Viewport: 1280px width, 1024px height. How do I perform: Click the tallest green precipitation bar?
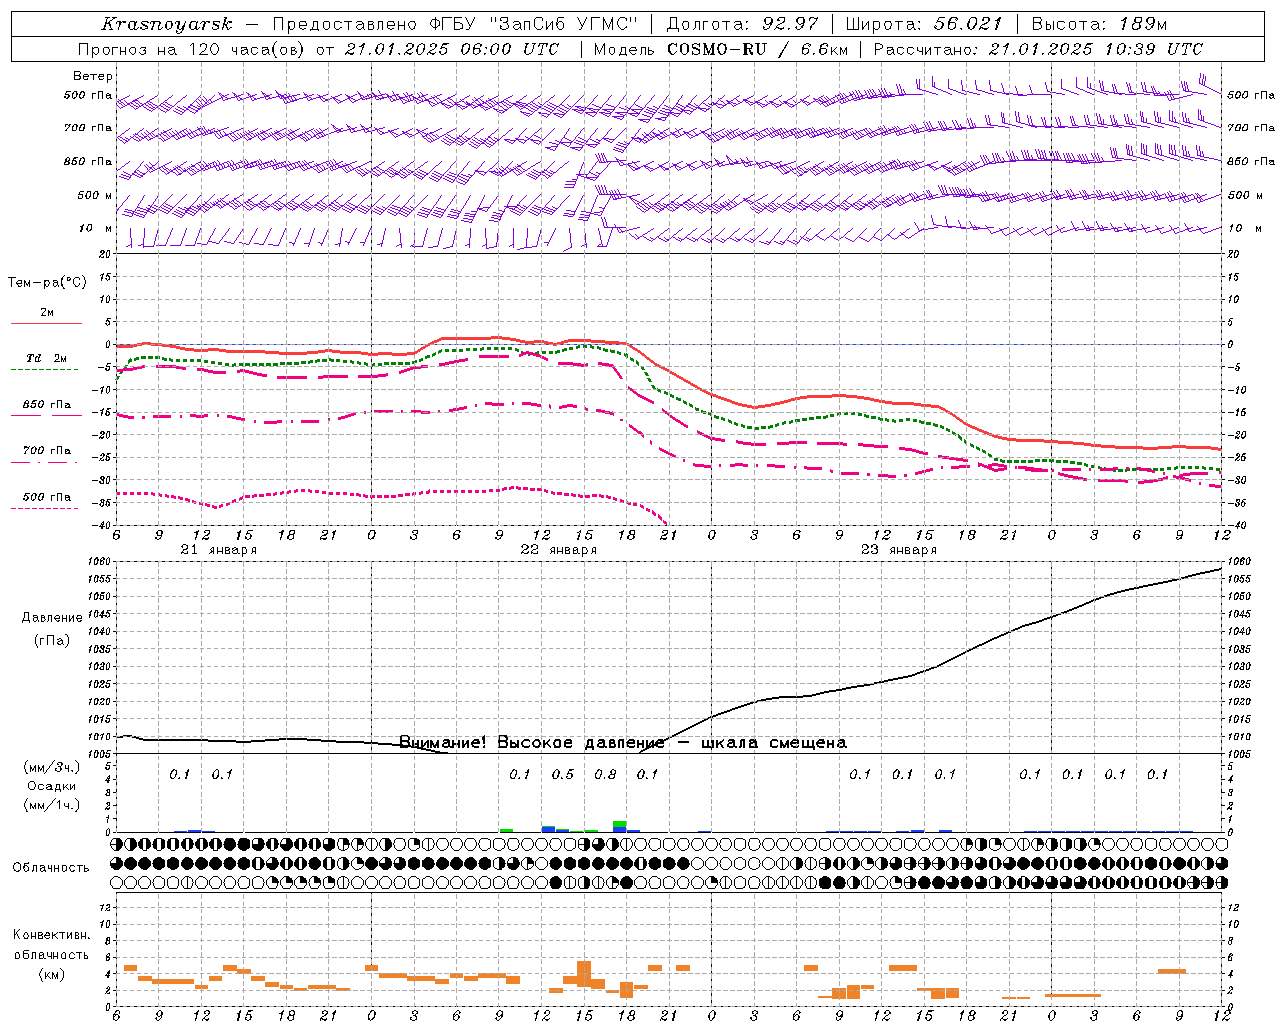620,824
